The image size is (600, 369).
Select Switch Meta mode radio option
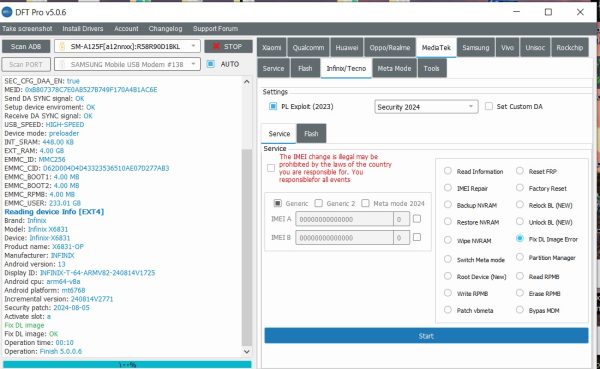click(447, 259)
